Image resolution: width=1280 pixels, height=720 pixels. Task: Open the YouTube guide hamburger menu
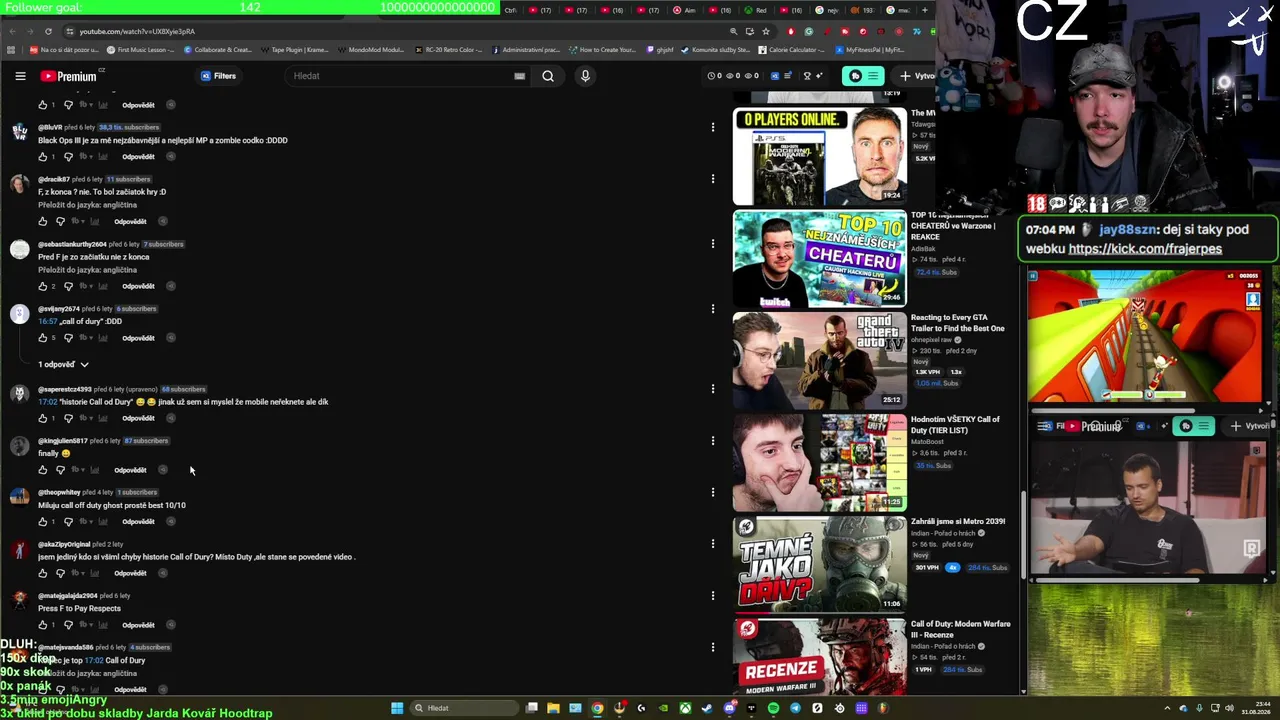(x=20, y=76)
